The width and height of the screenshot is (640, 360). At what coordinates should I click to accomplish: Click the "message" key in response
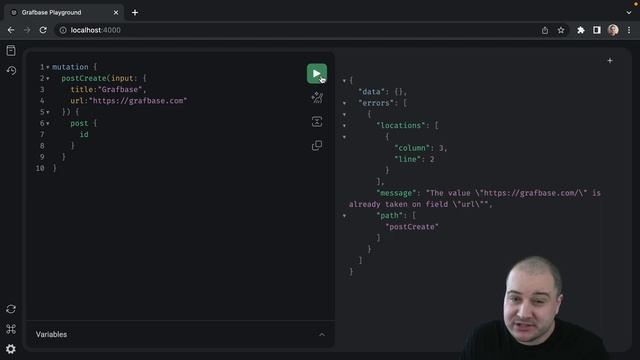point(396,193)
